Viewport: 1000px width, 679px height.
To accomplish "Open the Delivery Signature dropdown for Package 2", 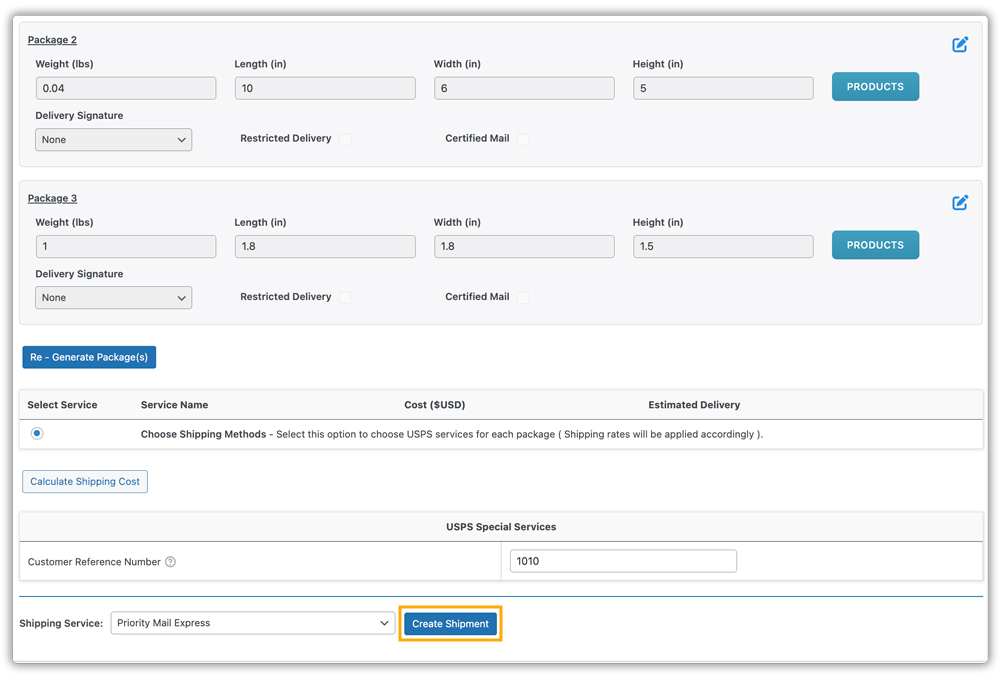I will (x=113, y=139).
